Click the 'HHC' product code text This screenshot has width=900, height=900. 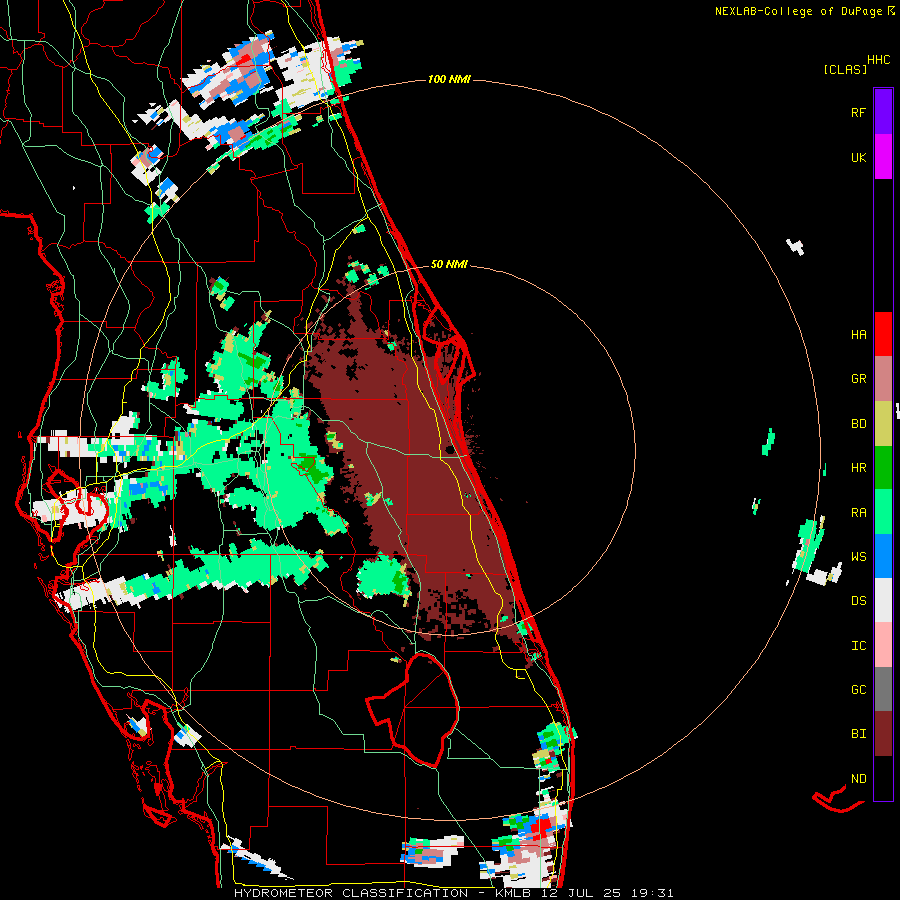click(x=878, y=60)
